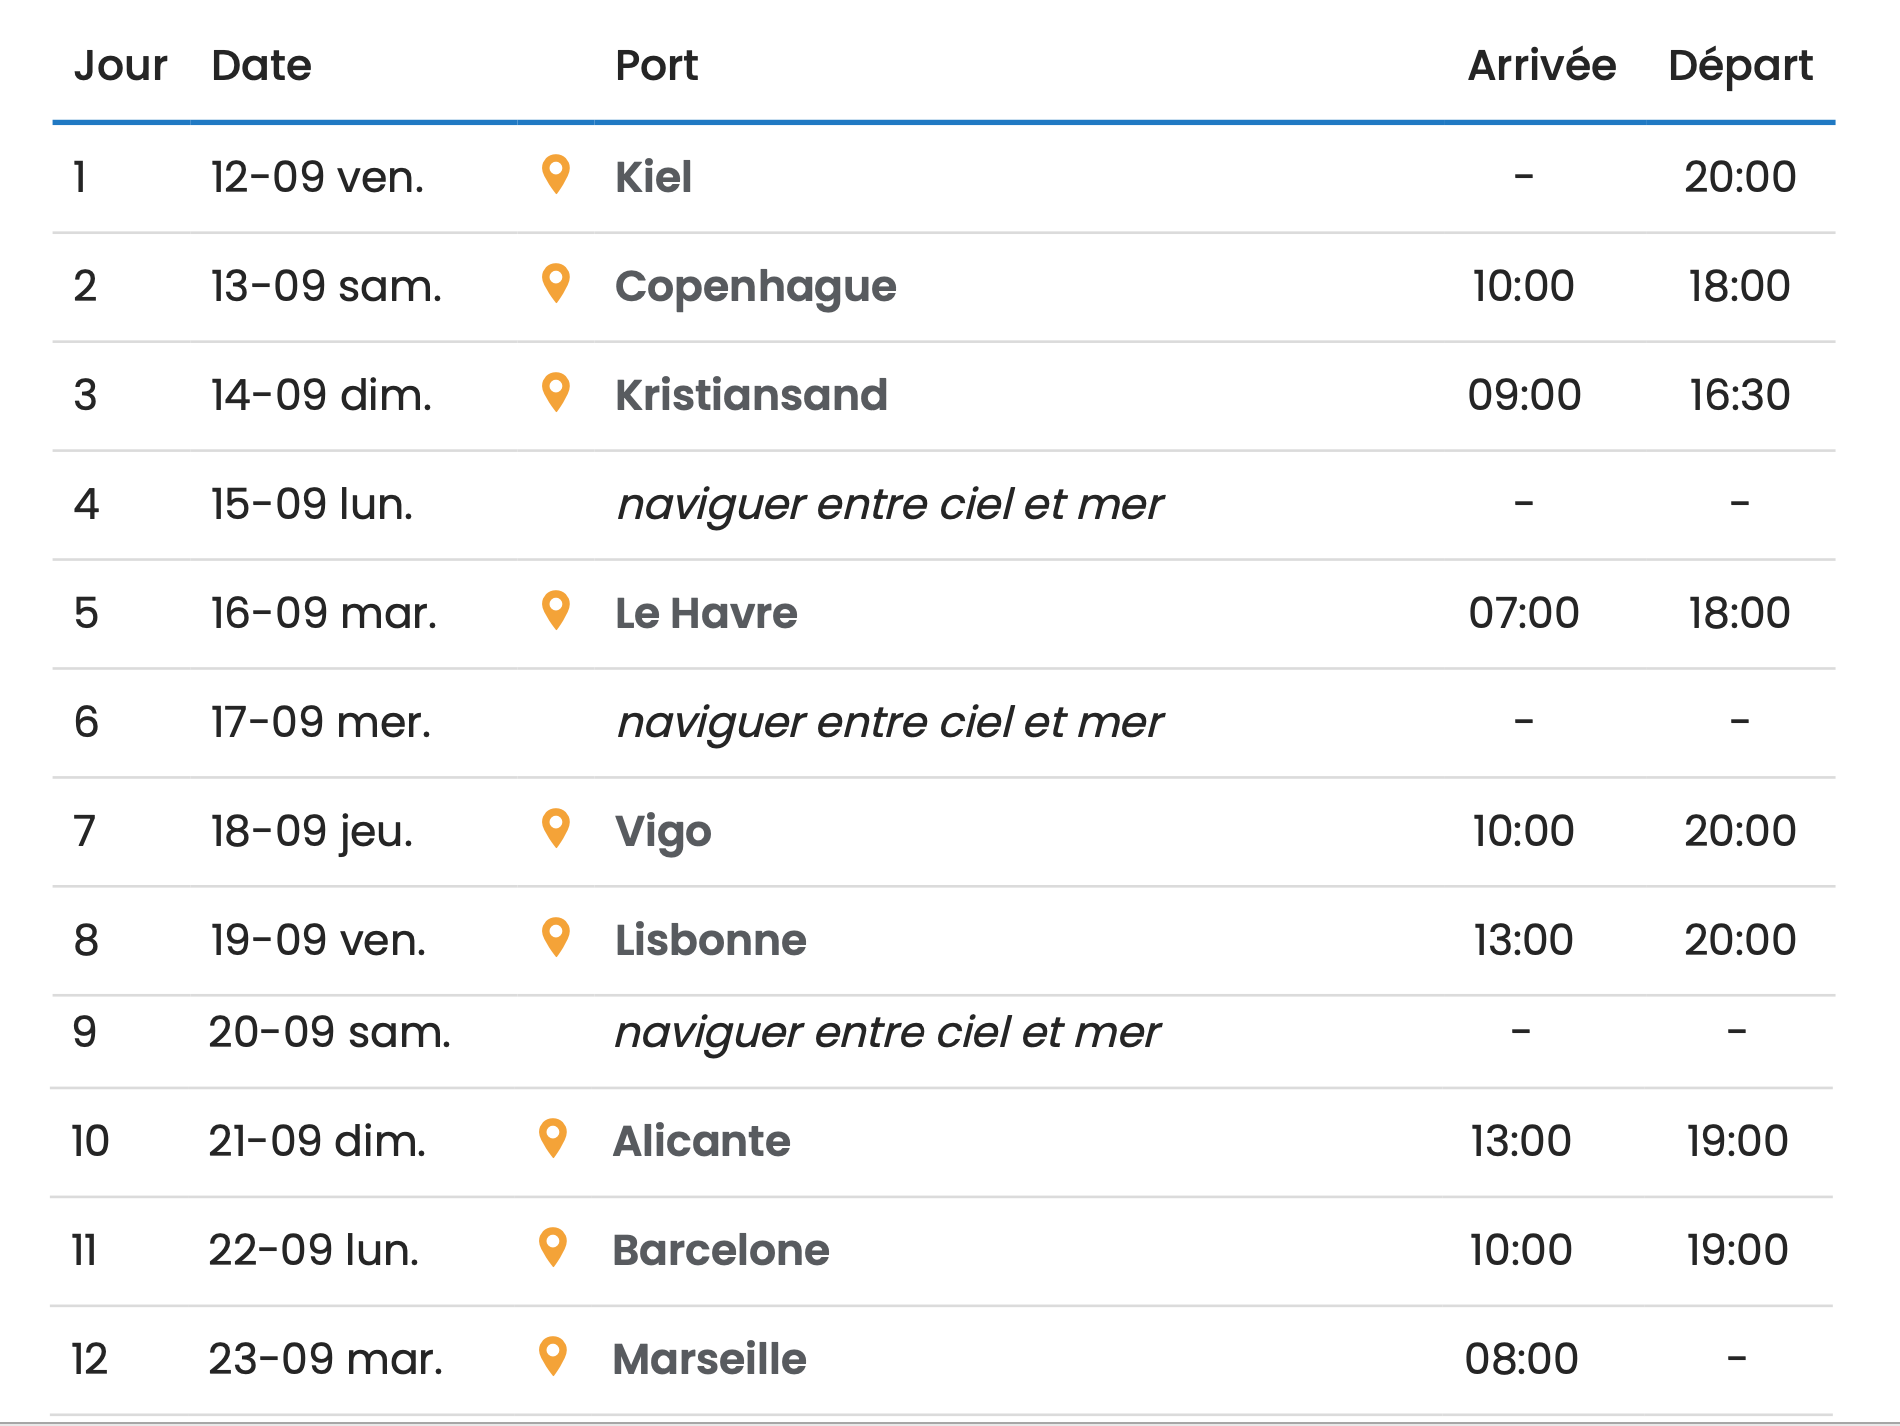Select the pin icon beside Alicante
Viewport: 1900px width, 1426px height.
553,1138
